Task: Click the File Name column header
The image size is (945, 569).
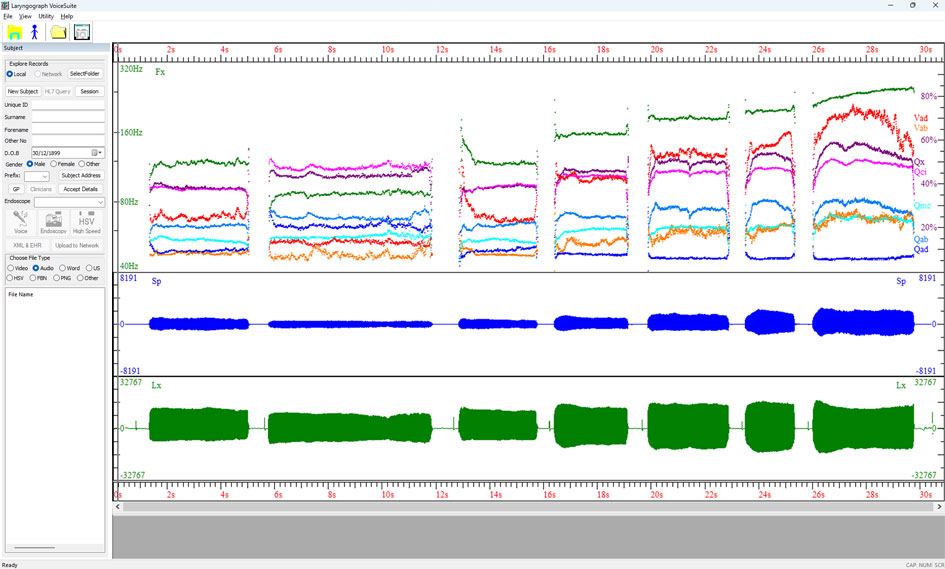Action: click(x=21, y=295)
